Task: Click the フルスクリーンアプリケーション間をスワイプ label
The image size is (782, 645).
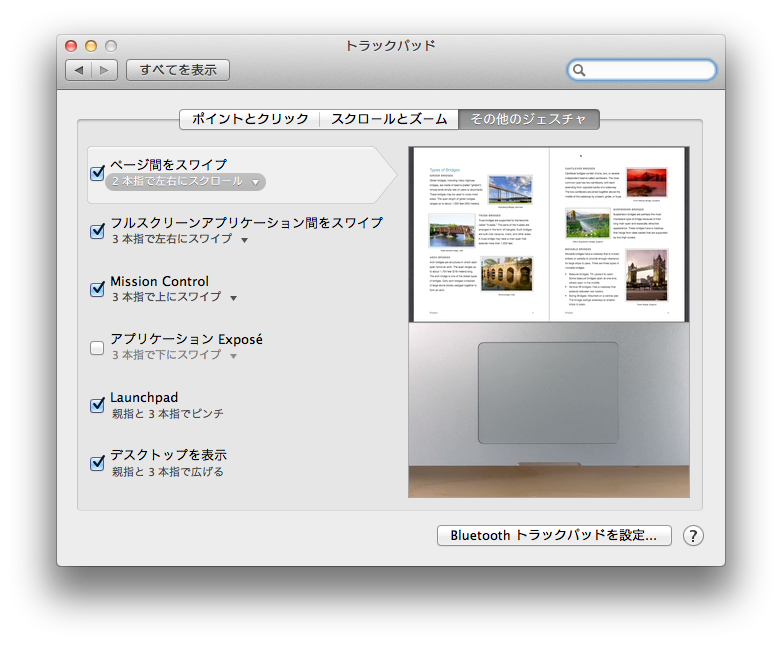Action: click(247, 222)
